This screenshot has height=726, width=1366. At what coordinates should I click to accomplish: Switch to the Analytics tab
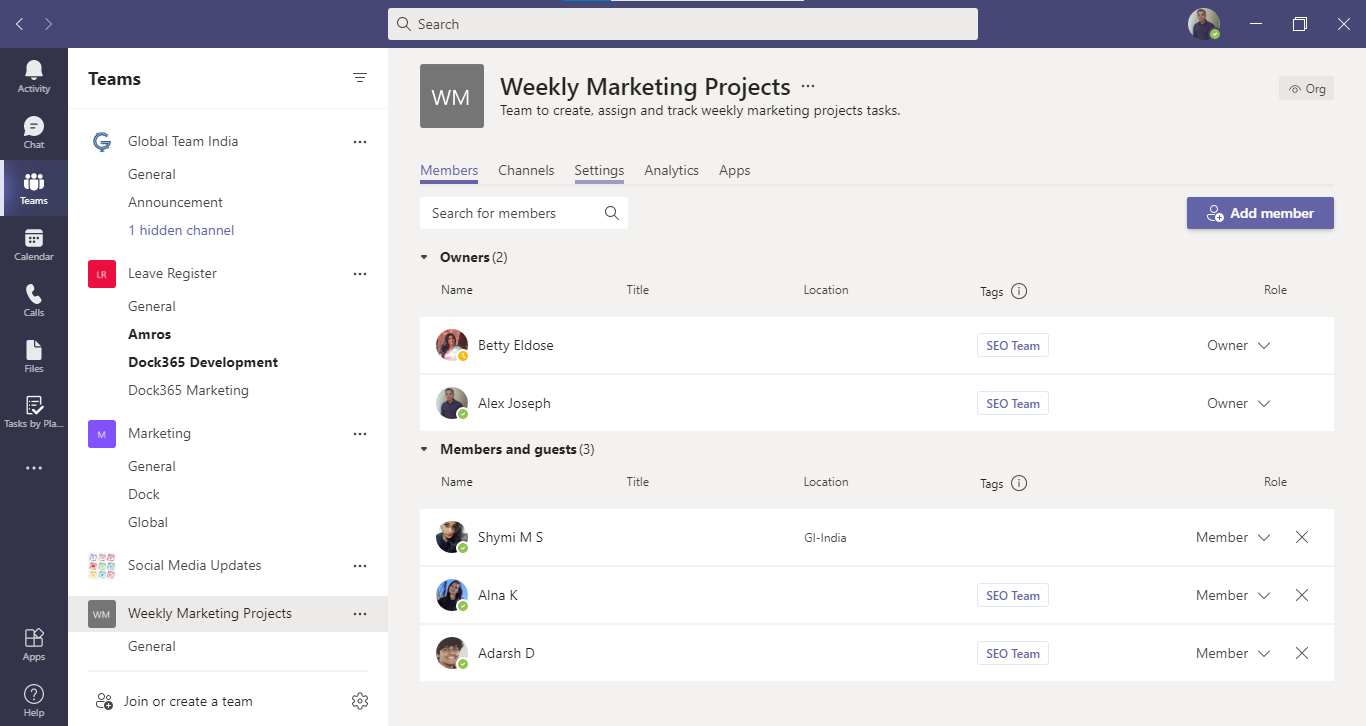coord(671,170)
